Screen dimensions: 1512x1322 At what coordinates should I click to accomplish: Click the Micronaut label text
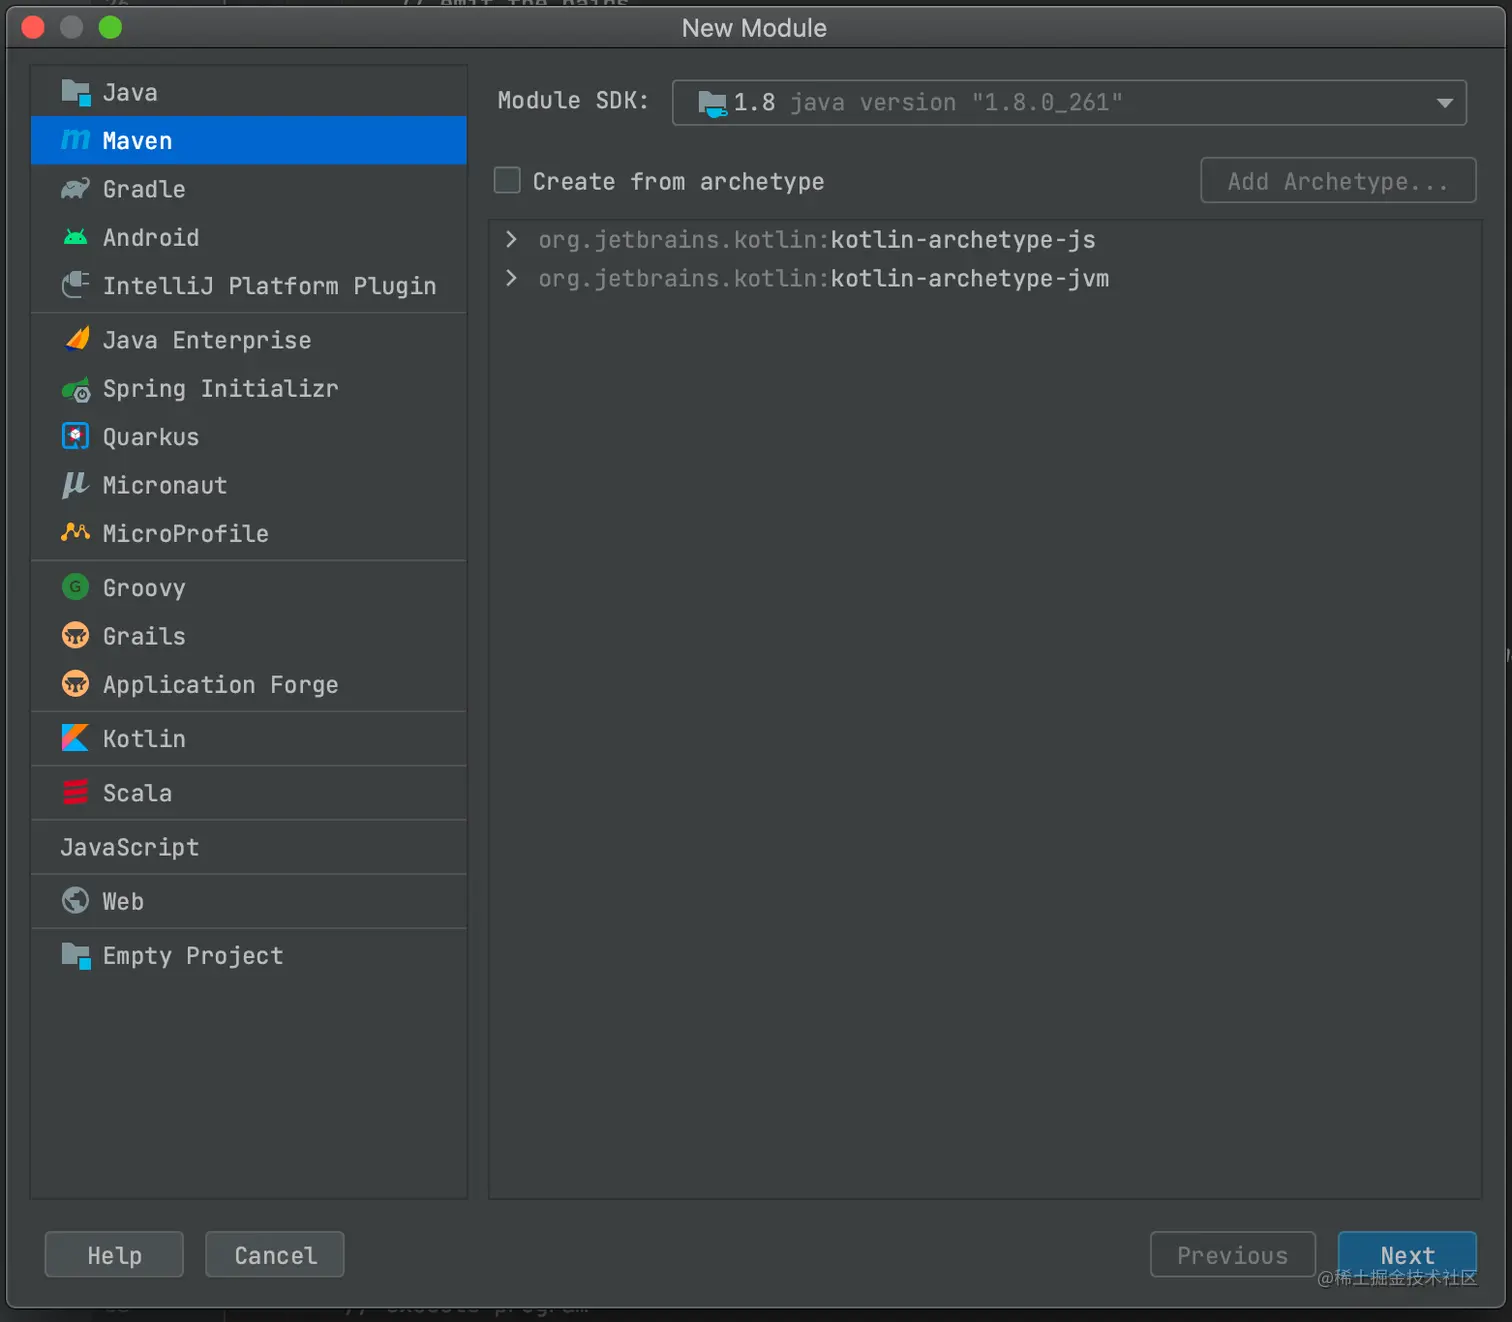(x=165, y=485)
